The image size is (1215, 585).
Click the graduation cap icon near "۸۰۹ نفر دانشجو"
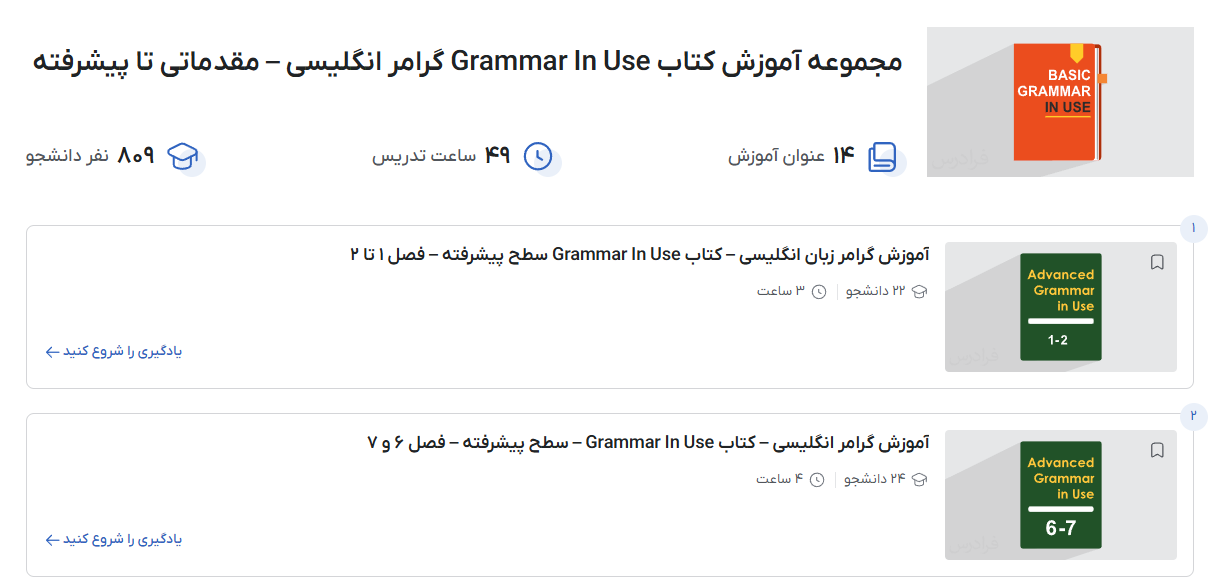click(x=180, y=157)
